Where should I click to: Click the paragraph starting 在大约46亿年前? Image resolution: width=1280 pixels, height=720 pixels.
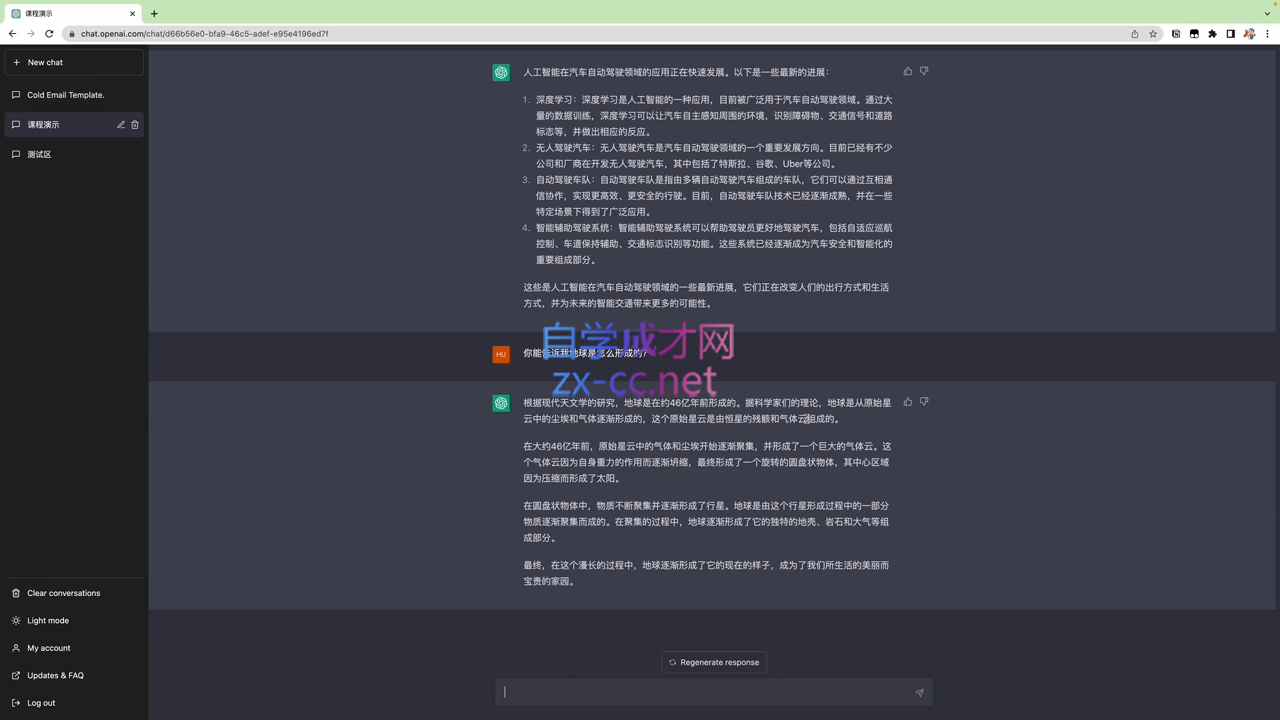click(707, 462)
